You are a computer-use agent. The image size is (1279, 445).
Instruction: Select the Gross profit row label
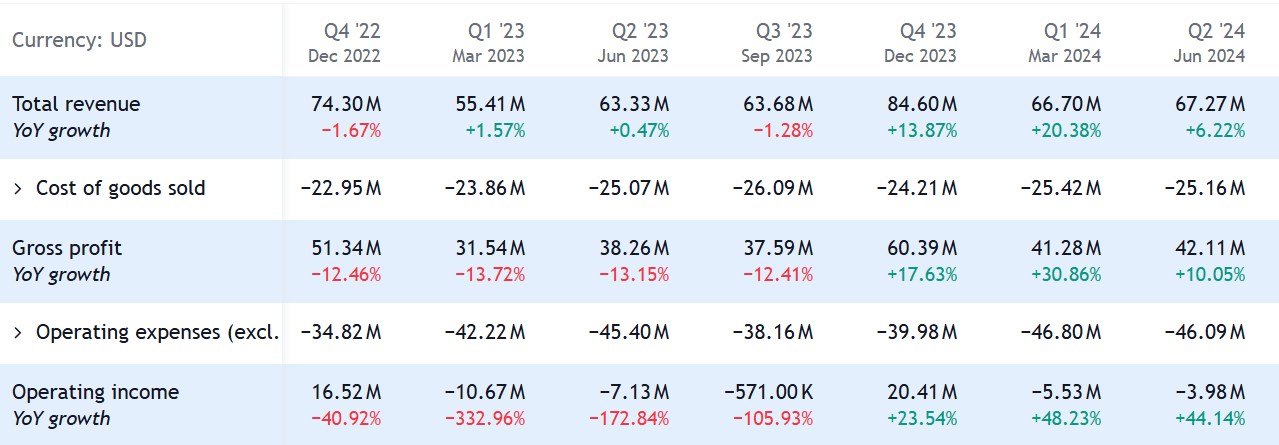point(67,248)
